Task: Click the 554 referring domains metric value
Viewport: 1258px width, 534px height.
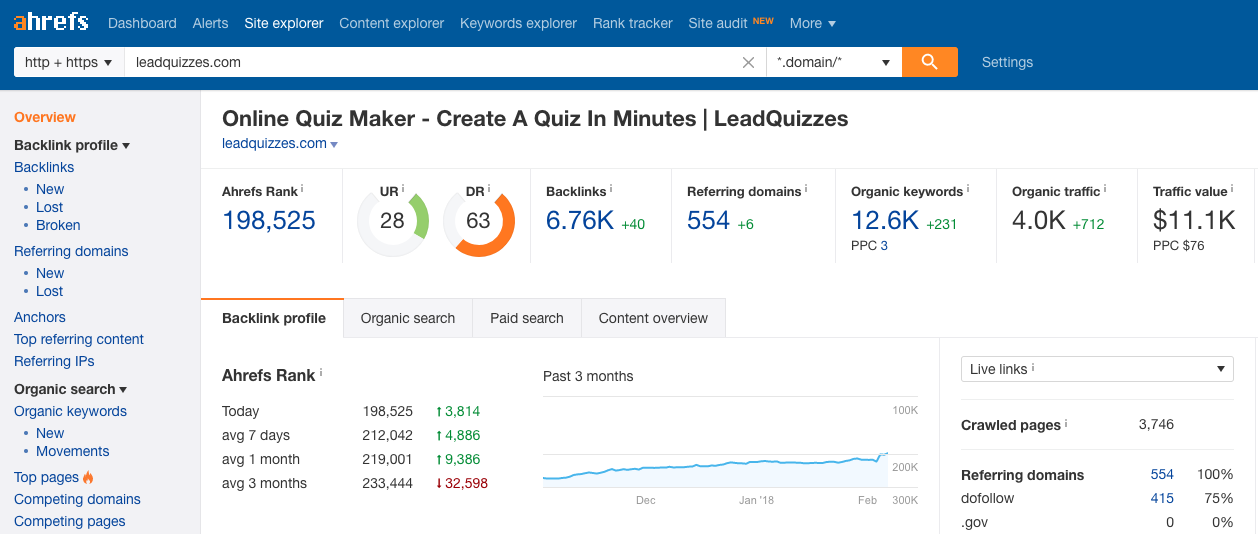Action: 709,221
